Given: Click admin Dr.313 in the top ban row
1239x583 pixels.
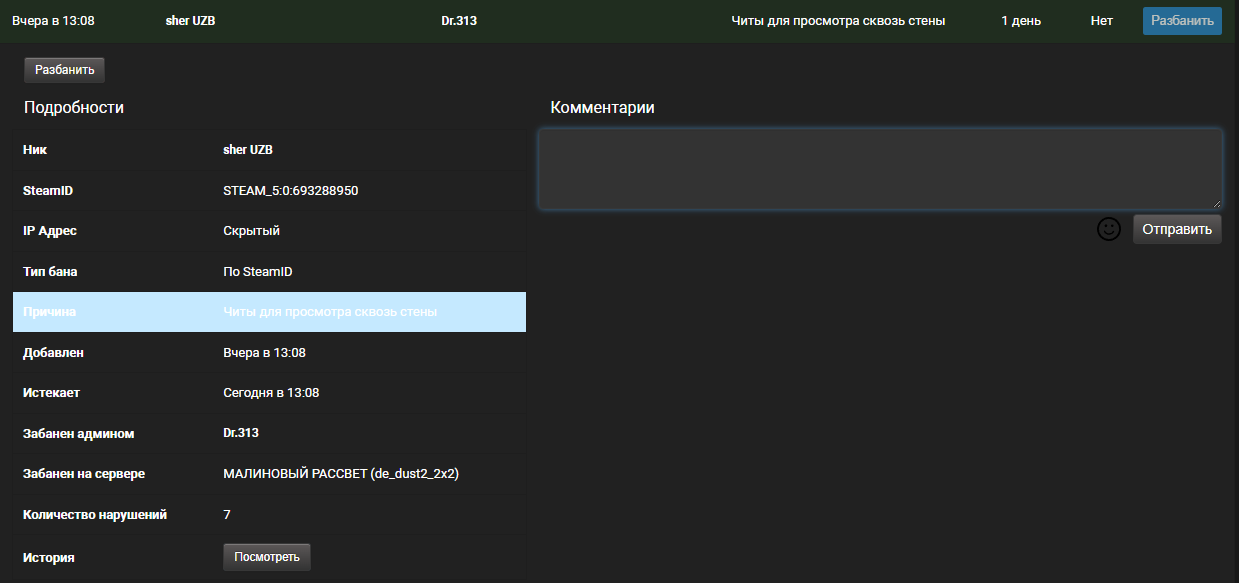Looking at the screenshot, I should click(458, 21).
